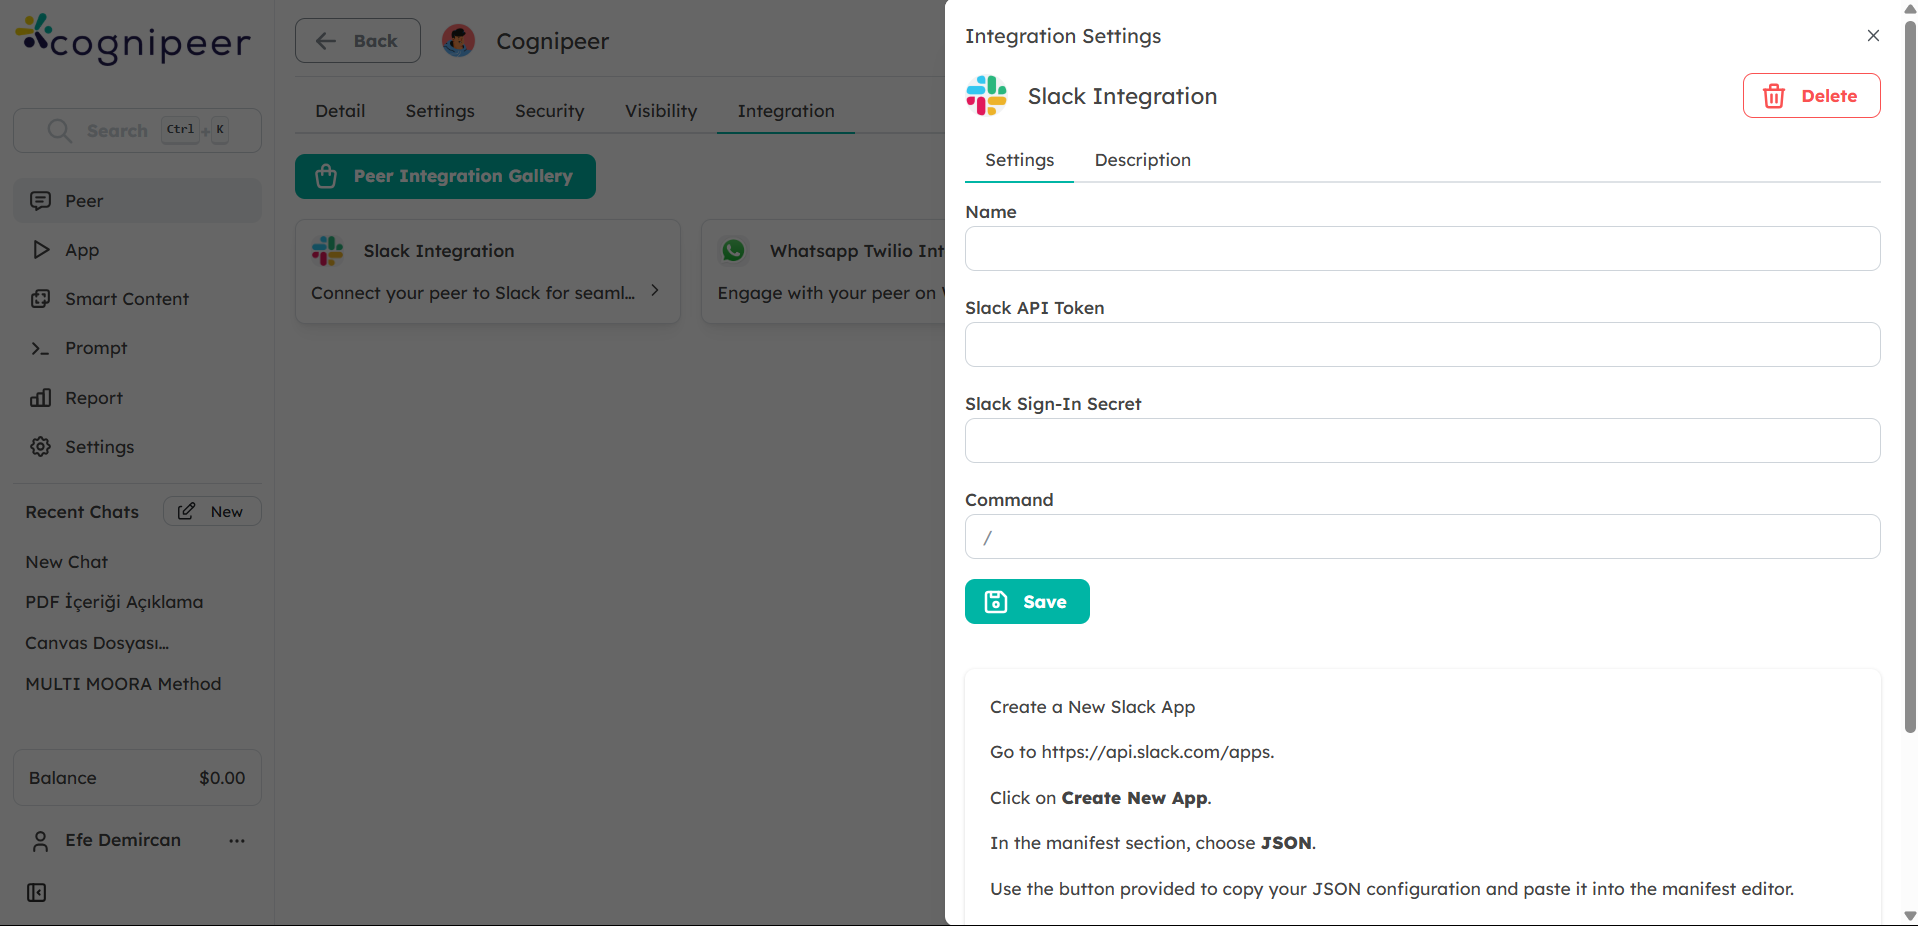1918x926 pixels.
Task: Close the Integration Settings panel
Action: [x=1873, y=36]
